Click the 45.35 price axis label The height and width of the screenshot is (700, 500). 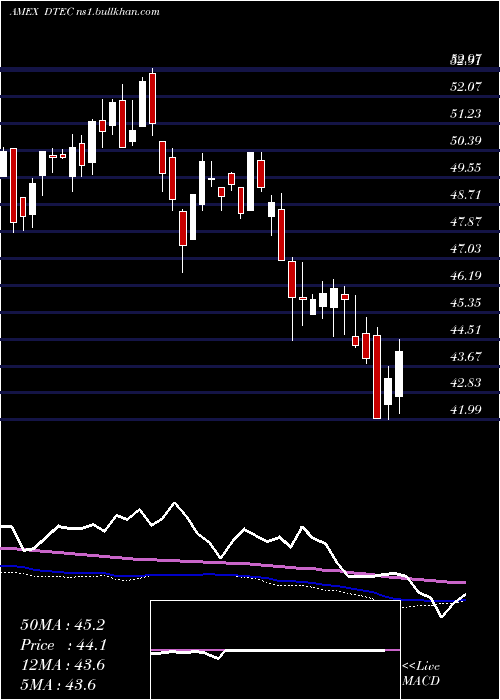(466, 303)
